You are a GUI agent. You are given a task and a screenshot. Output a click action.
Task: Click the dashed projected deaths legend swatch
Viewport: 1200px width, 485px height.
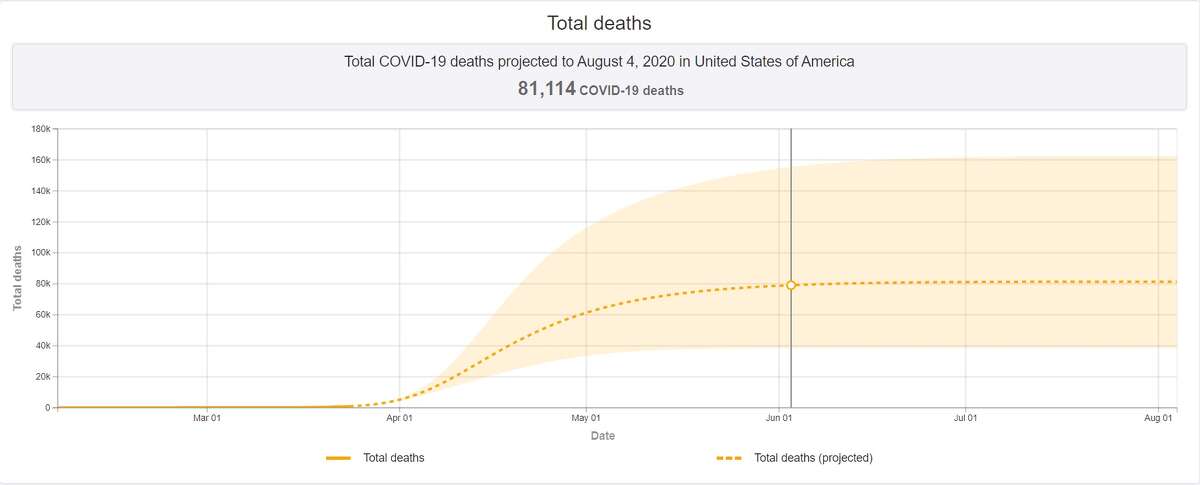(730, 459)
